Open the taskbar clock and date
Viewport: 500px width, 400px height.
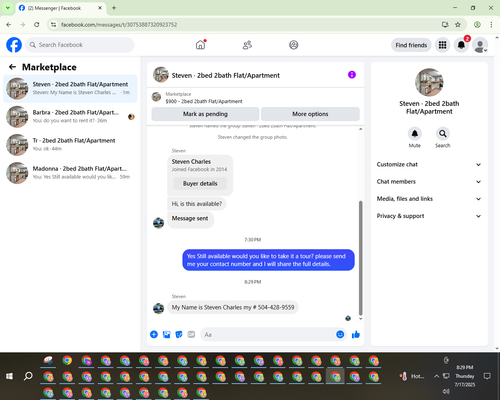[465, 376]
